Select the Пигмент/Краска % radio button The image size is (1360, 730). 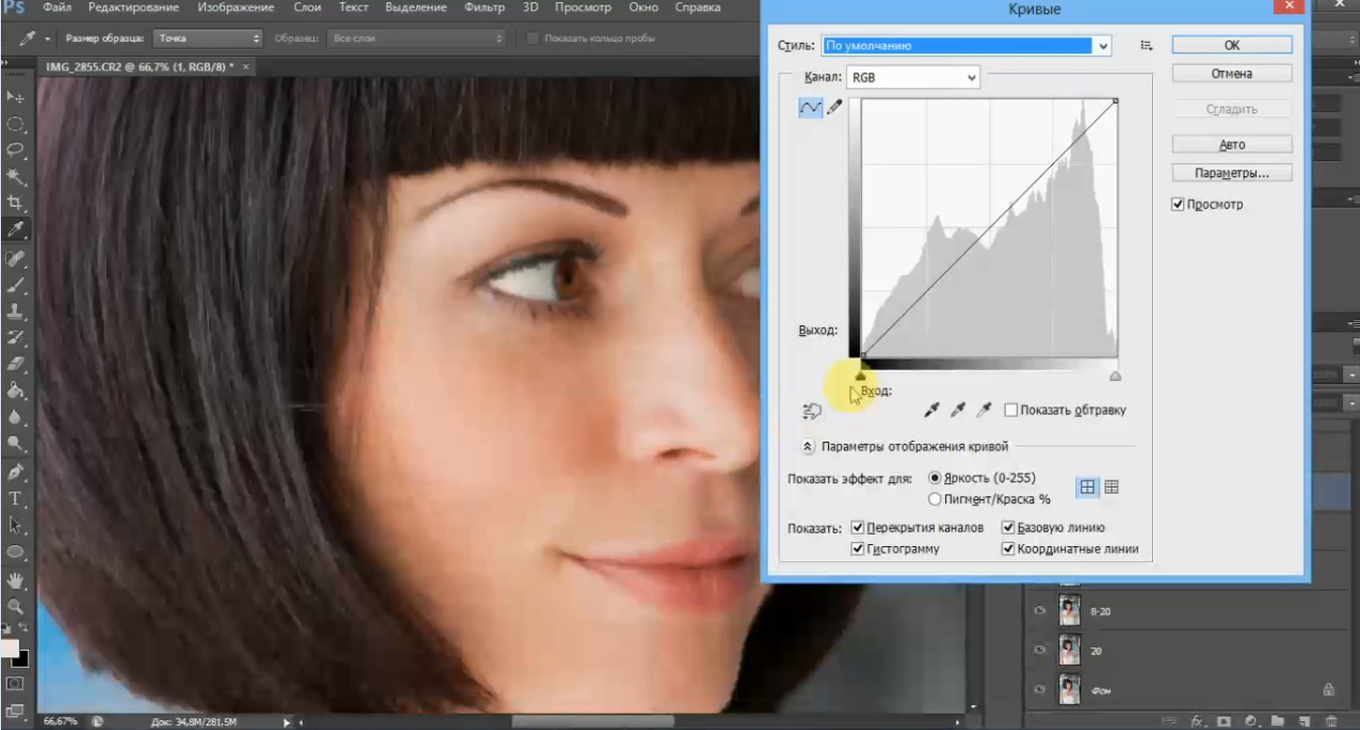(x=935, y=499)
